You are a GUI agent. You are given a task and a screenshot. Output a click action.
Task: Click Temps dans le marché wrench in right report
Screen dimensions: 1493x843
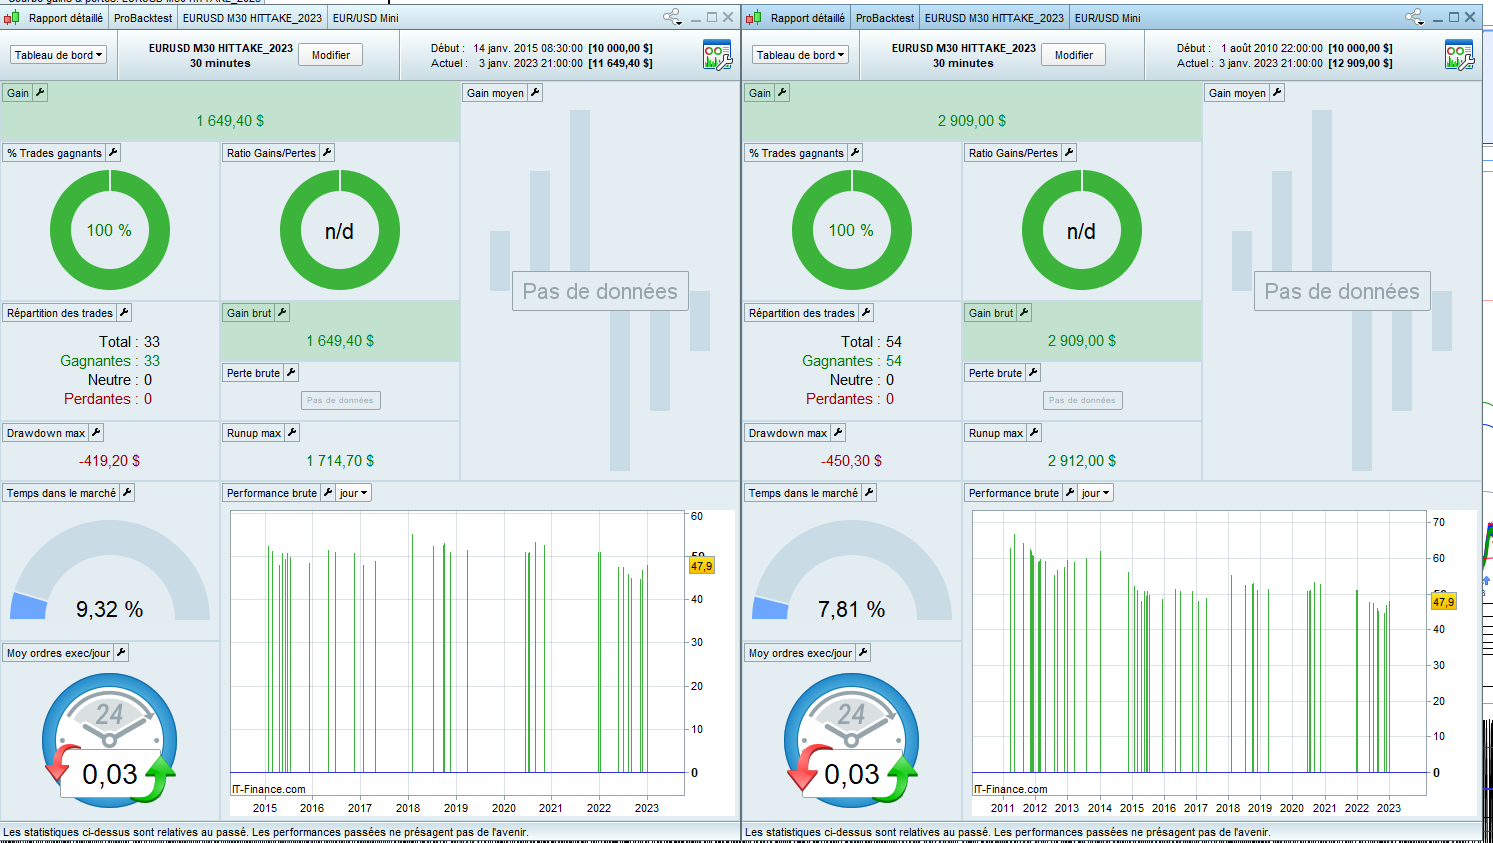pyautogui.click(x=869, y=493)
